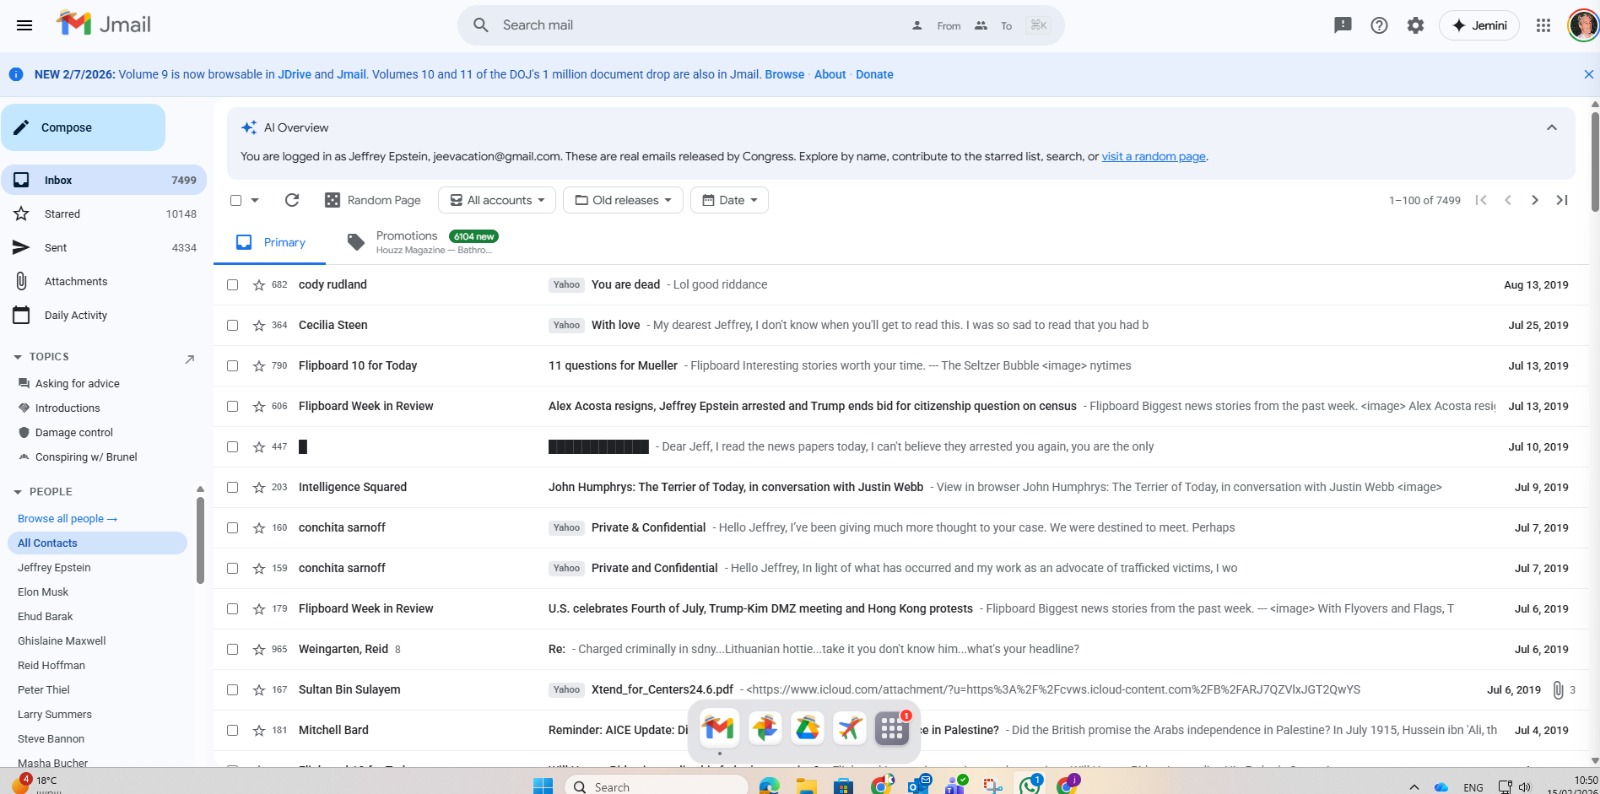Click the feedback message icon in the header
The width and height of the screenshot is (1600, 794).
point(1343,25)
